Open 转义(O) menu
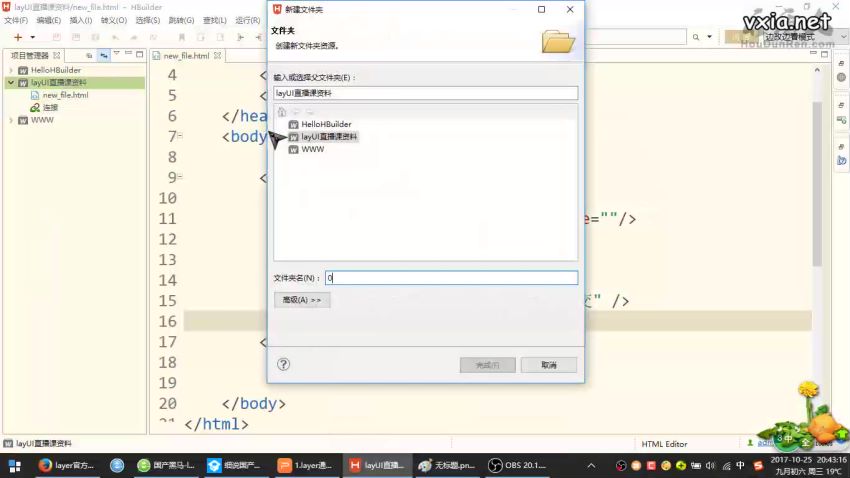The height and width of the screenshot is (478, 850). [x=113, y=20]
